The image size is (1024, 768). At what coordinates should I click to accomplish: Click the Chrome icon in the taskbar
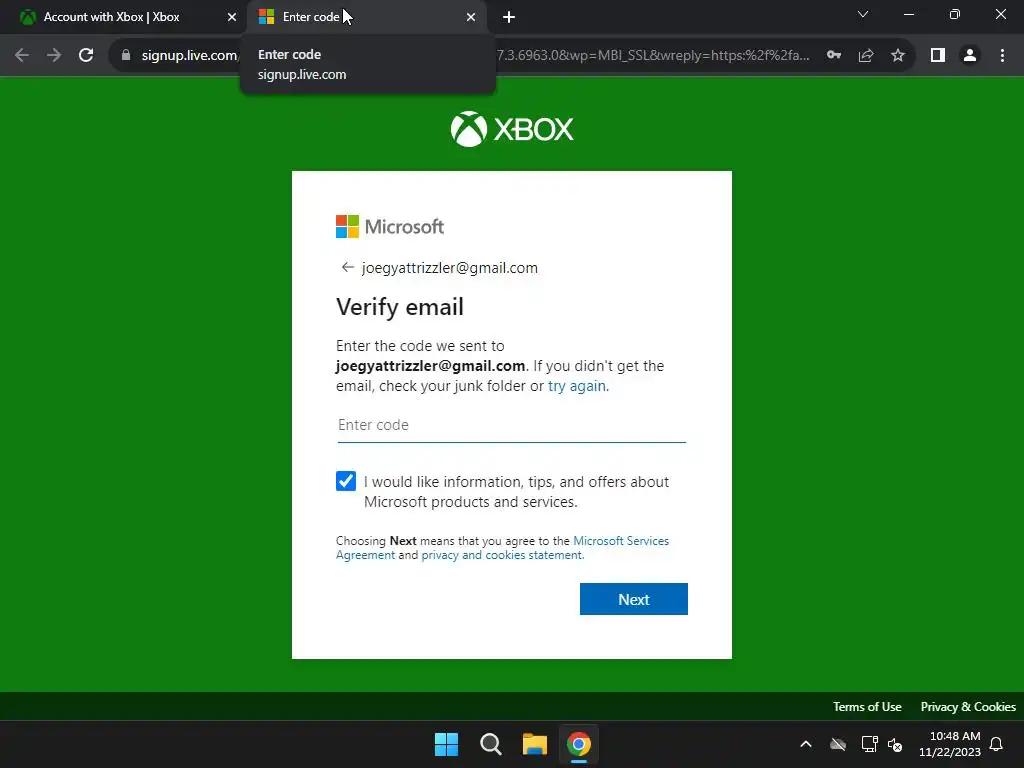click(x=579, y=744)
